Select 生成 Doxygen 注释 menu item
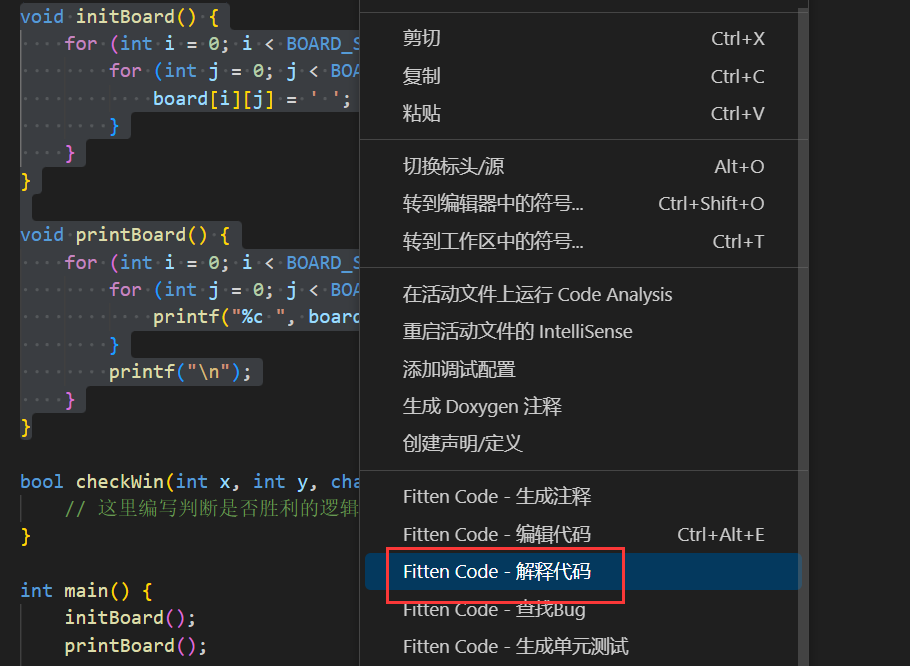This screenshot has height=666, width=910. click(583, 406)
